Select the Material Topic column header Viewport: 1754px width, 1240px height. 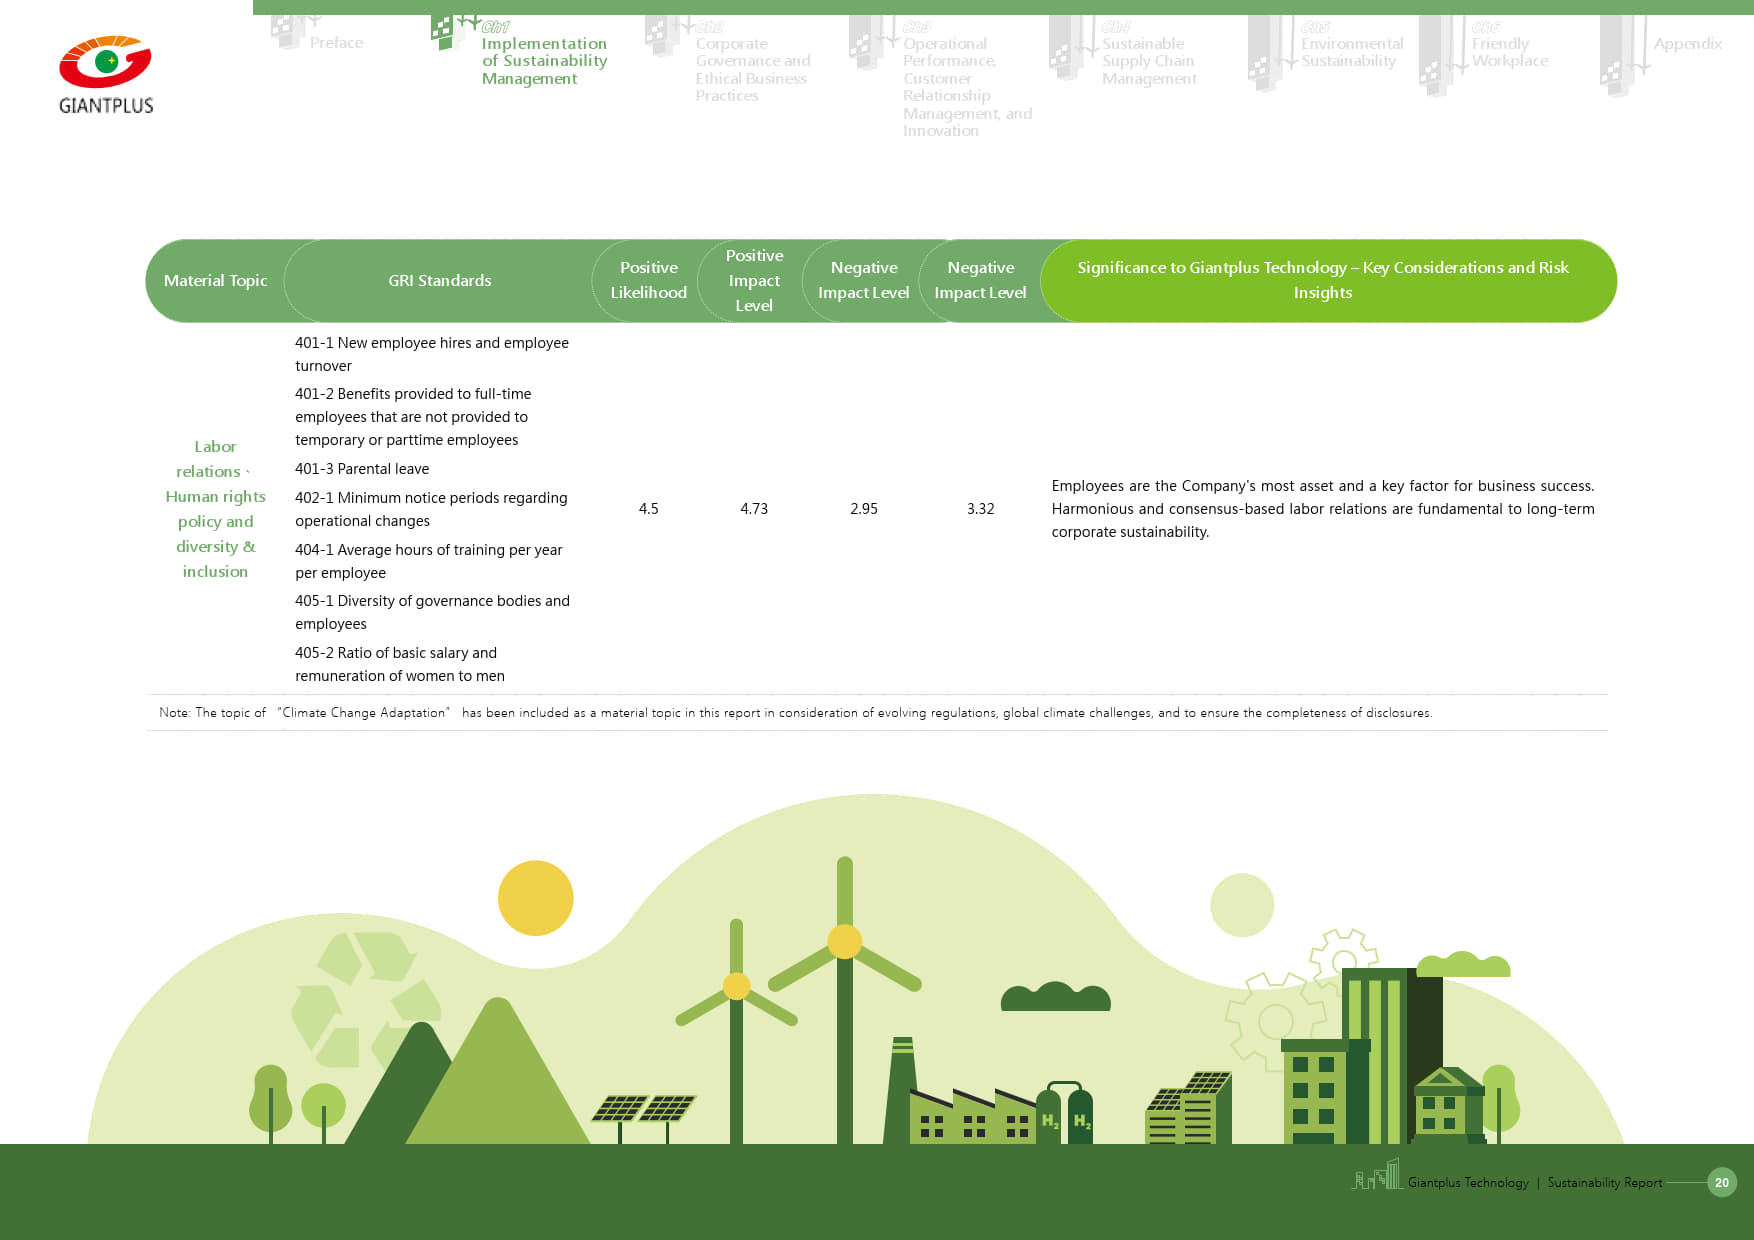tap(215, 281)
